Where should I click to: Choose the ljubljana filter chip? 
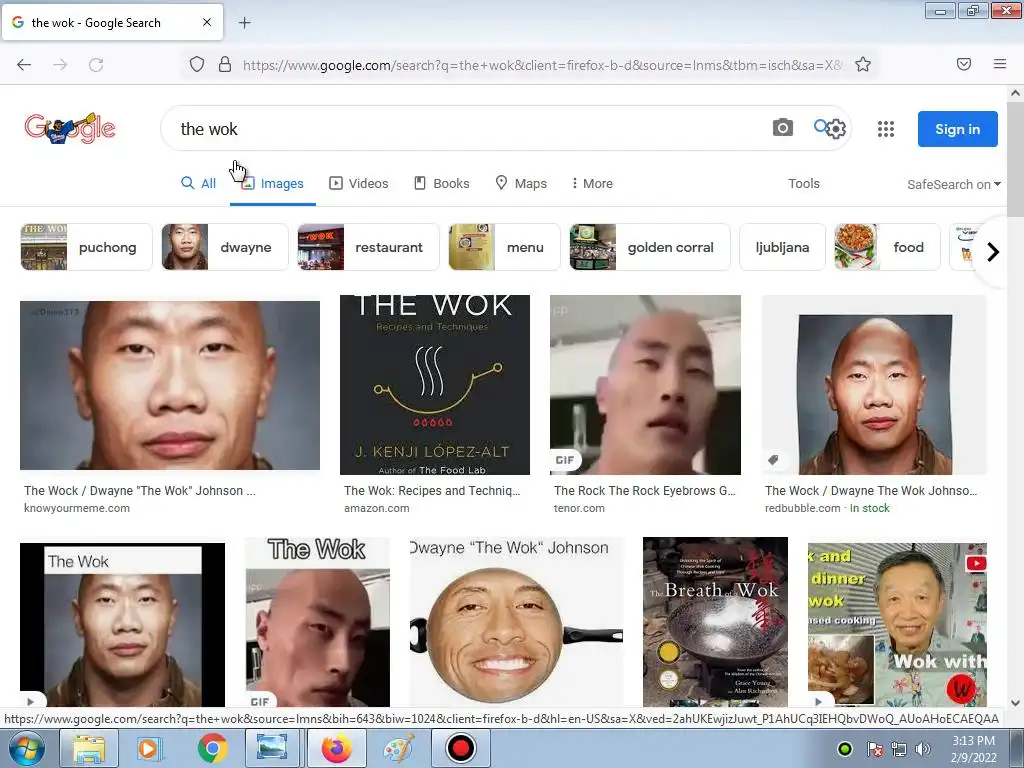coord(782,247)
